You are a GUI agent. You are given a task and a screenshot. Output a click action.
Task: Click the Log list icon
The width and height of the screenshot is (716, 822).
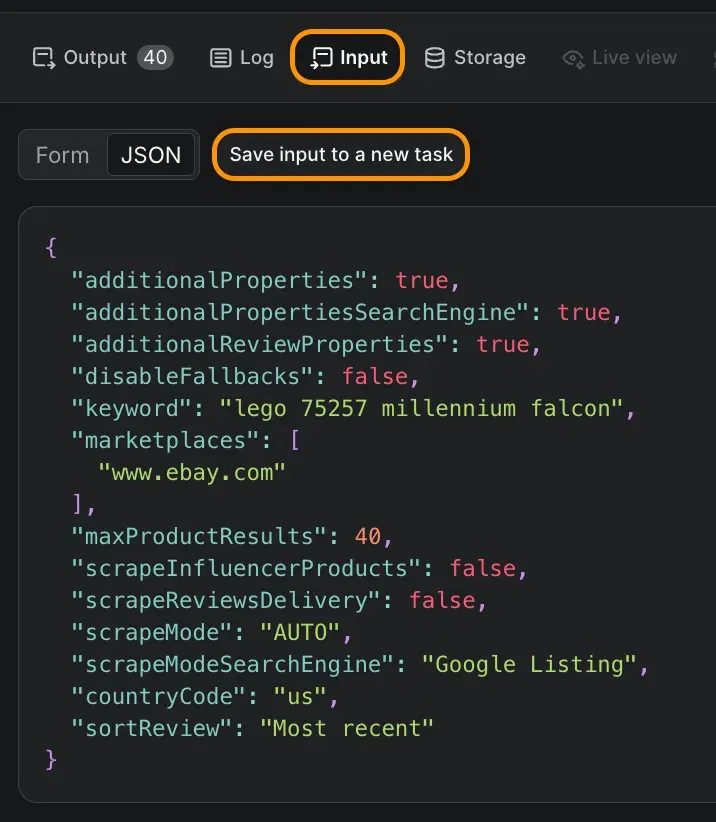pos(220,58)
